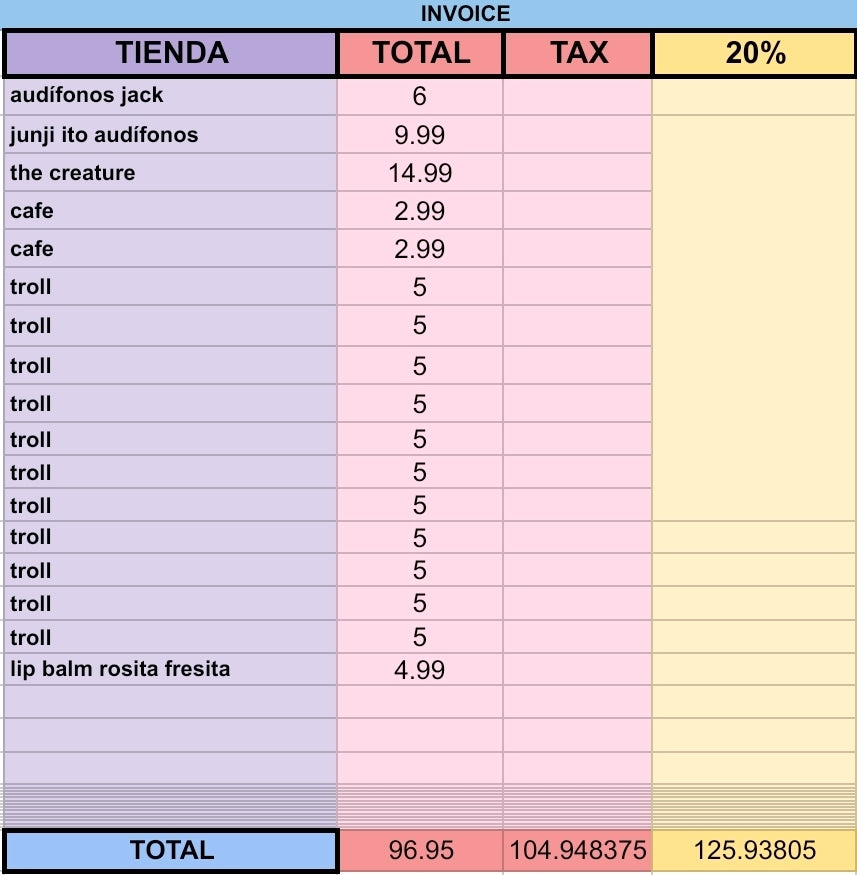Image resolution: width=857 pixels, height=875 pixels.
Task: Select the empty 20% cell beside 'audífonos jack'
Action: click(x=754, y=97)
